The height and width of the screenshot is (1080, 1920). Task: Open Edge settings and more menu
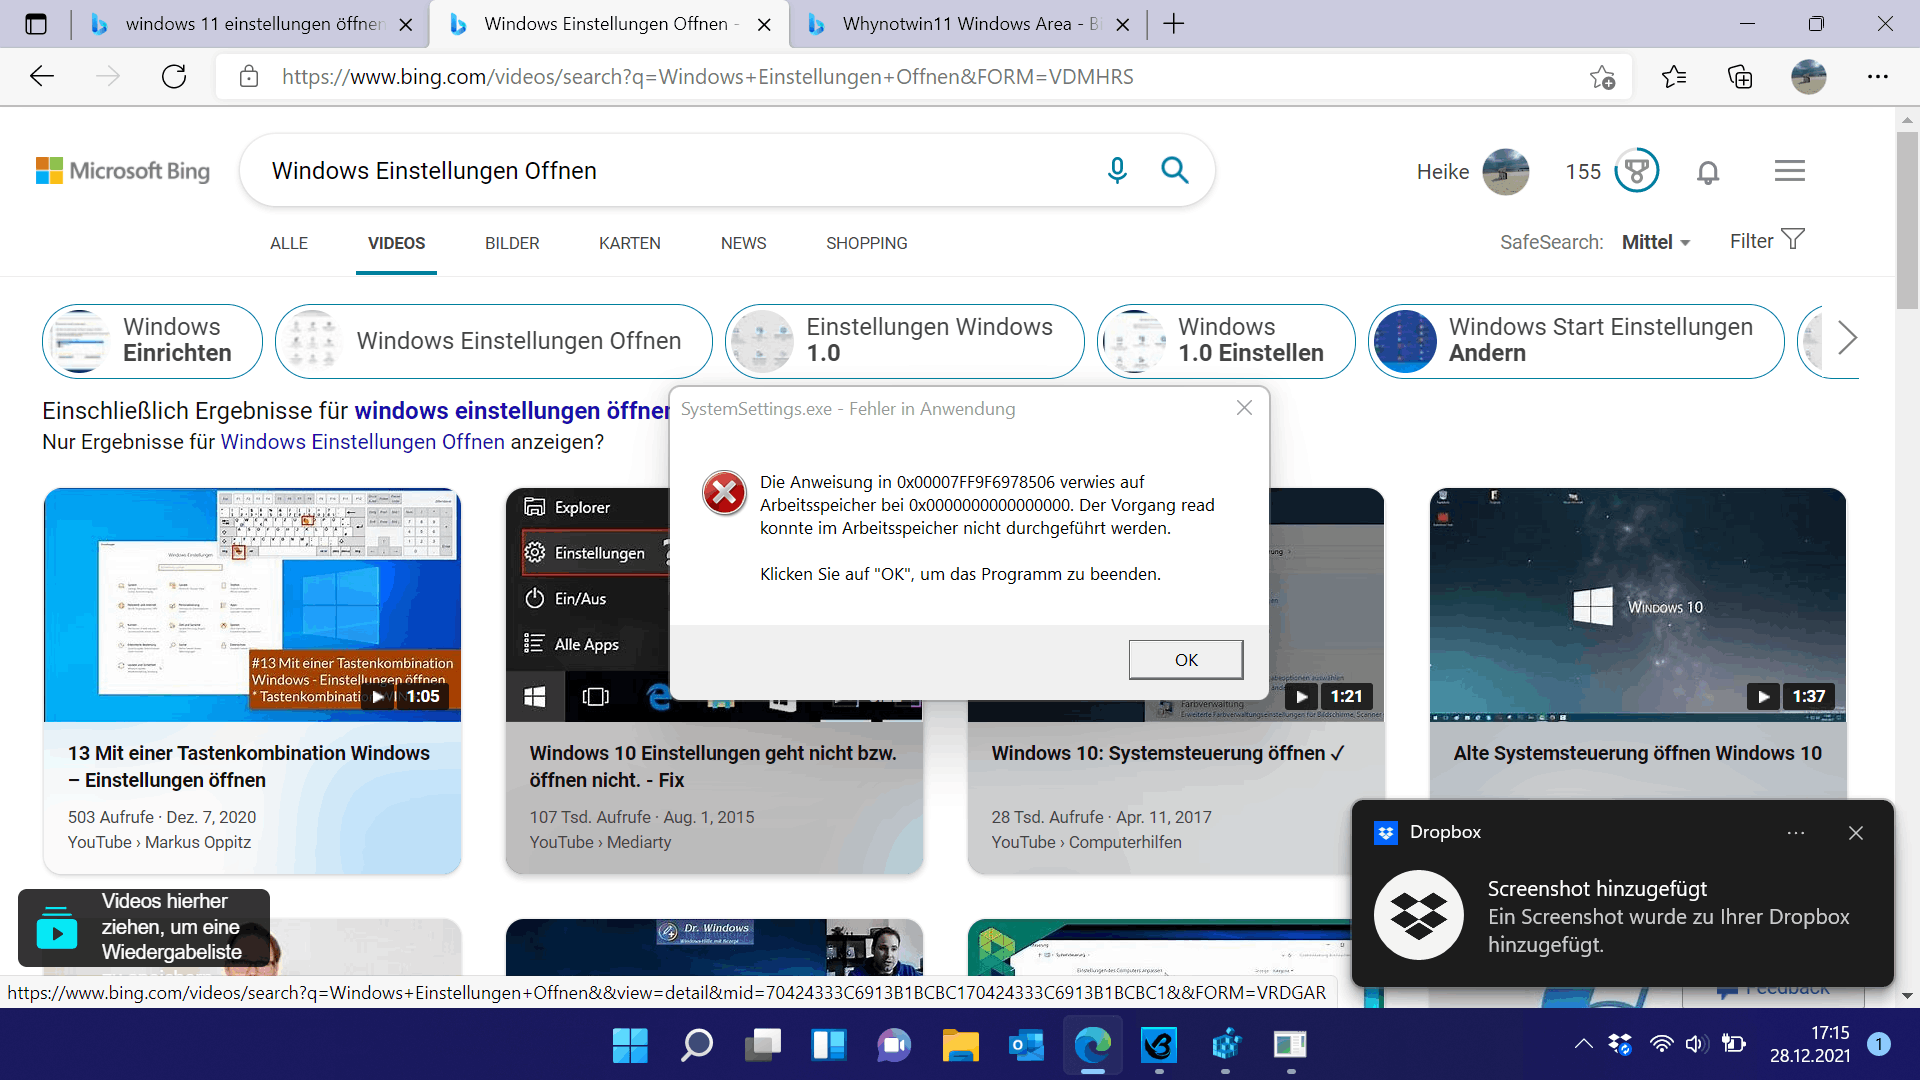coord(1877,77)
